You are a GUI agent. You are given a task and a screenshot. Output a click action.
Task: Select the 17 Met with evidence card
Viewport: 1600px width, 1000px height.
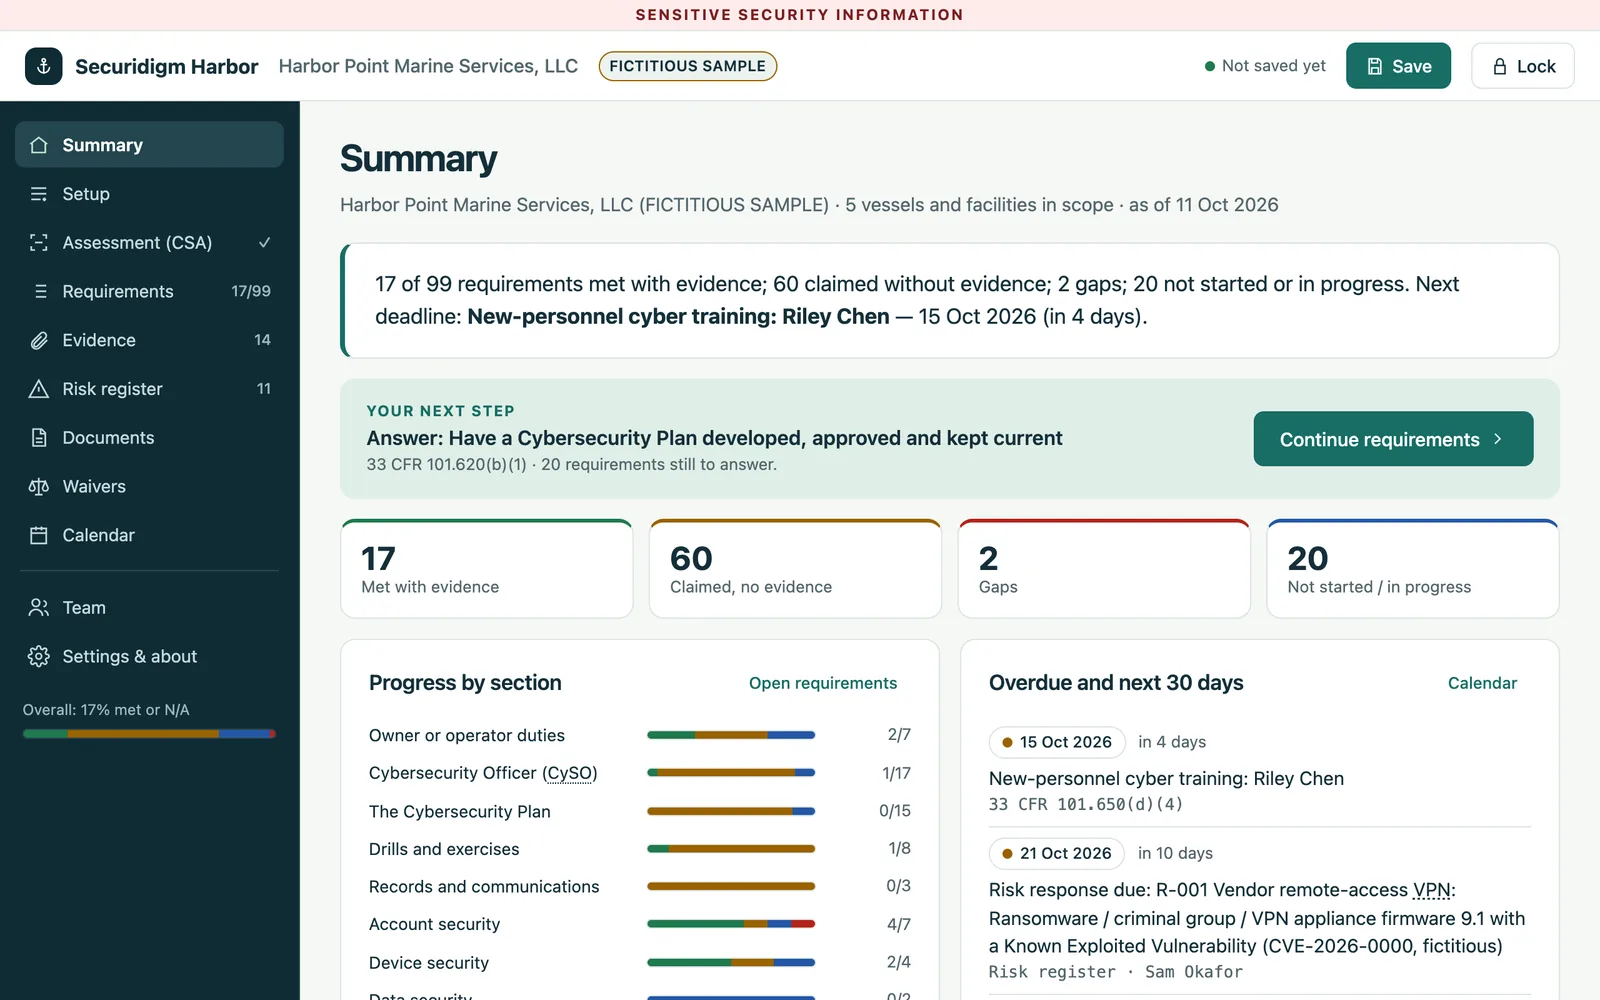click(x=487, y=569)
